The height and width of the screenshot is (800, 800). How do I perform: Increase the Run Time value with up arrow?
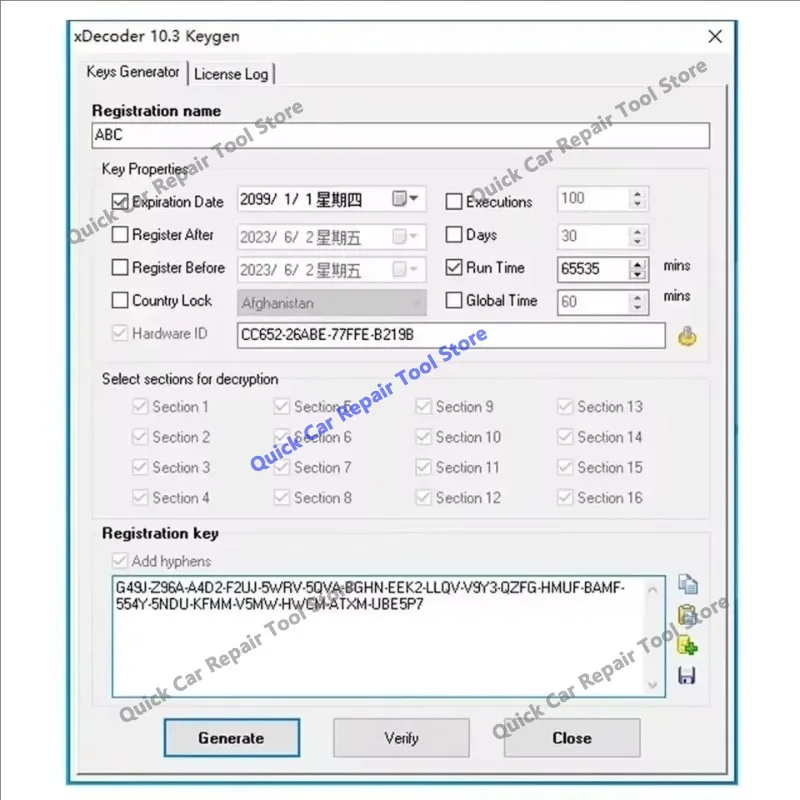point(637,264)
